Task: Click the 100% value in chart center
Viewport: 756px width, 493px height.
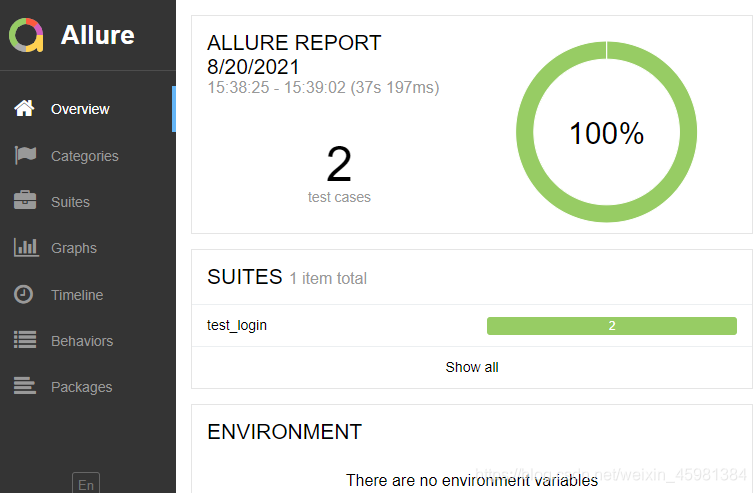Action: (607, 133)
